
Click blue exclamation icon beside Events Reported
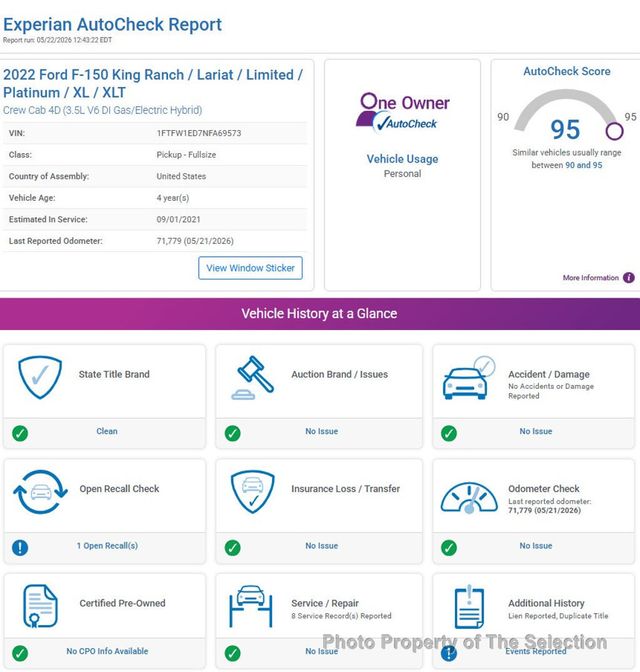point(449,653)
